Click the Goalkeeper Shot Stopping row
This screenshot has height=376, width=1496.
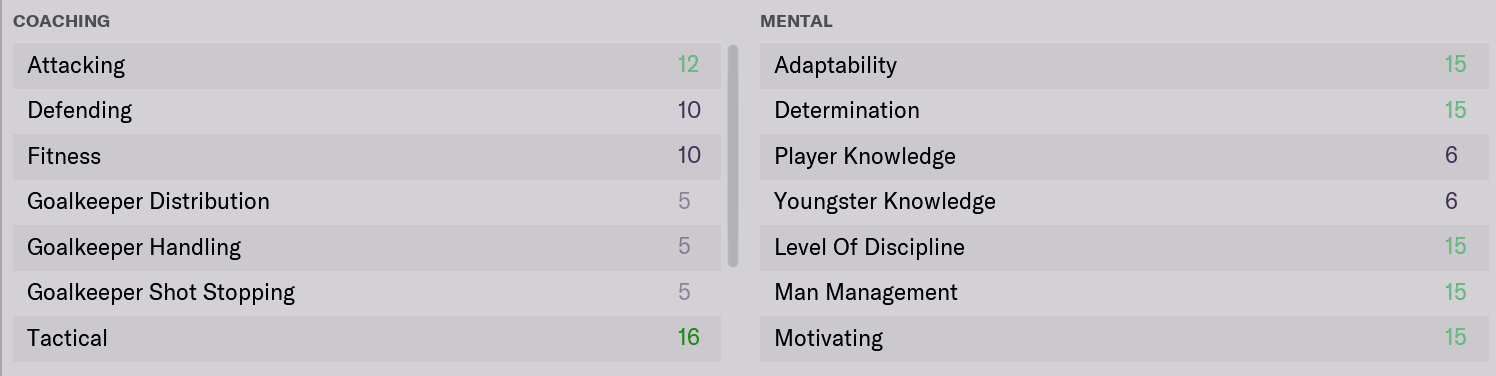(367, 292)
